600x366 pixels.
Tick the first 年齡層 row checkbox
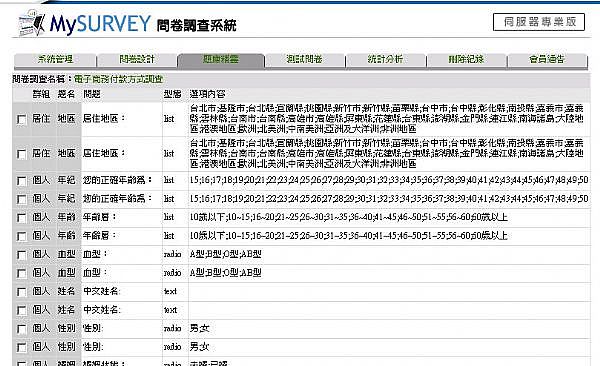coord(21,218)
